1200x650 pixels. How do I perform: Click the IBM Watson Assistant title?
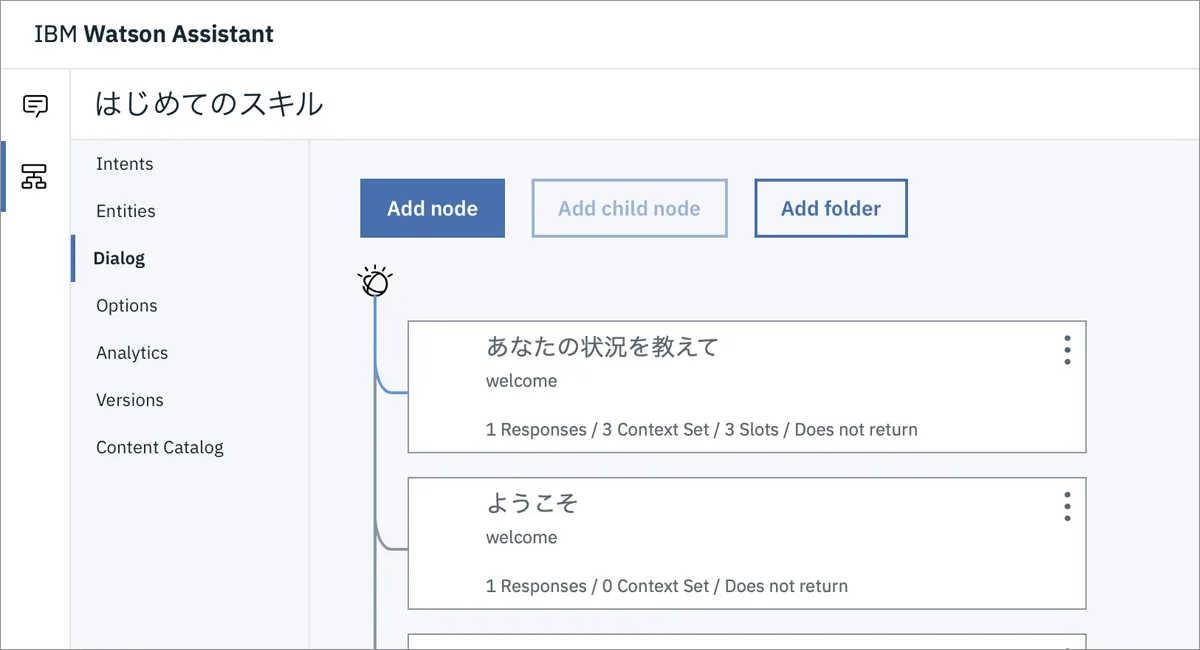click(154, 34)
